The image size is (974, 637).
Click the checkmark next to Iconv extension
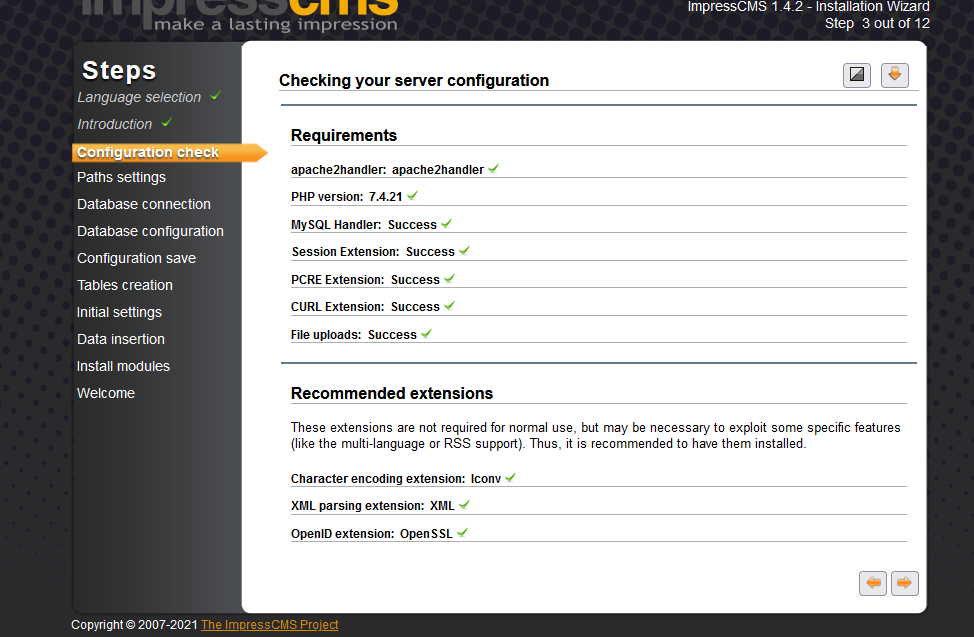pos(510,478)
